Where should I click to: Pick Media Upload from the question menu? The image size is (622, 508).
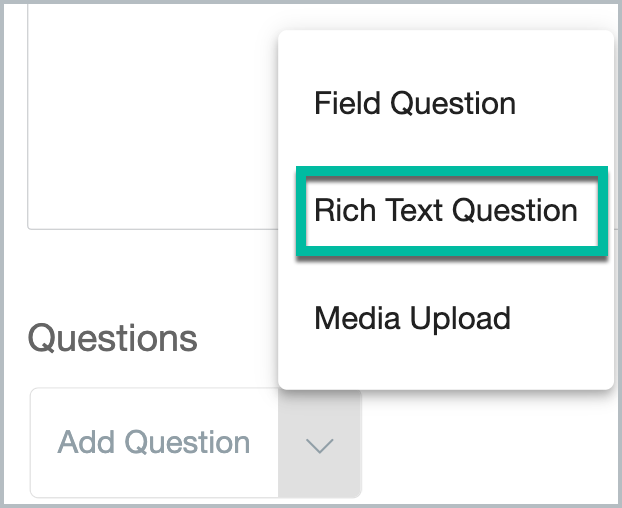tap(413, 318)
